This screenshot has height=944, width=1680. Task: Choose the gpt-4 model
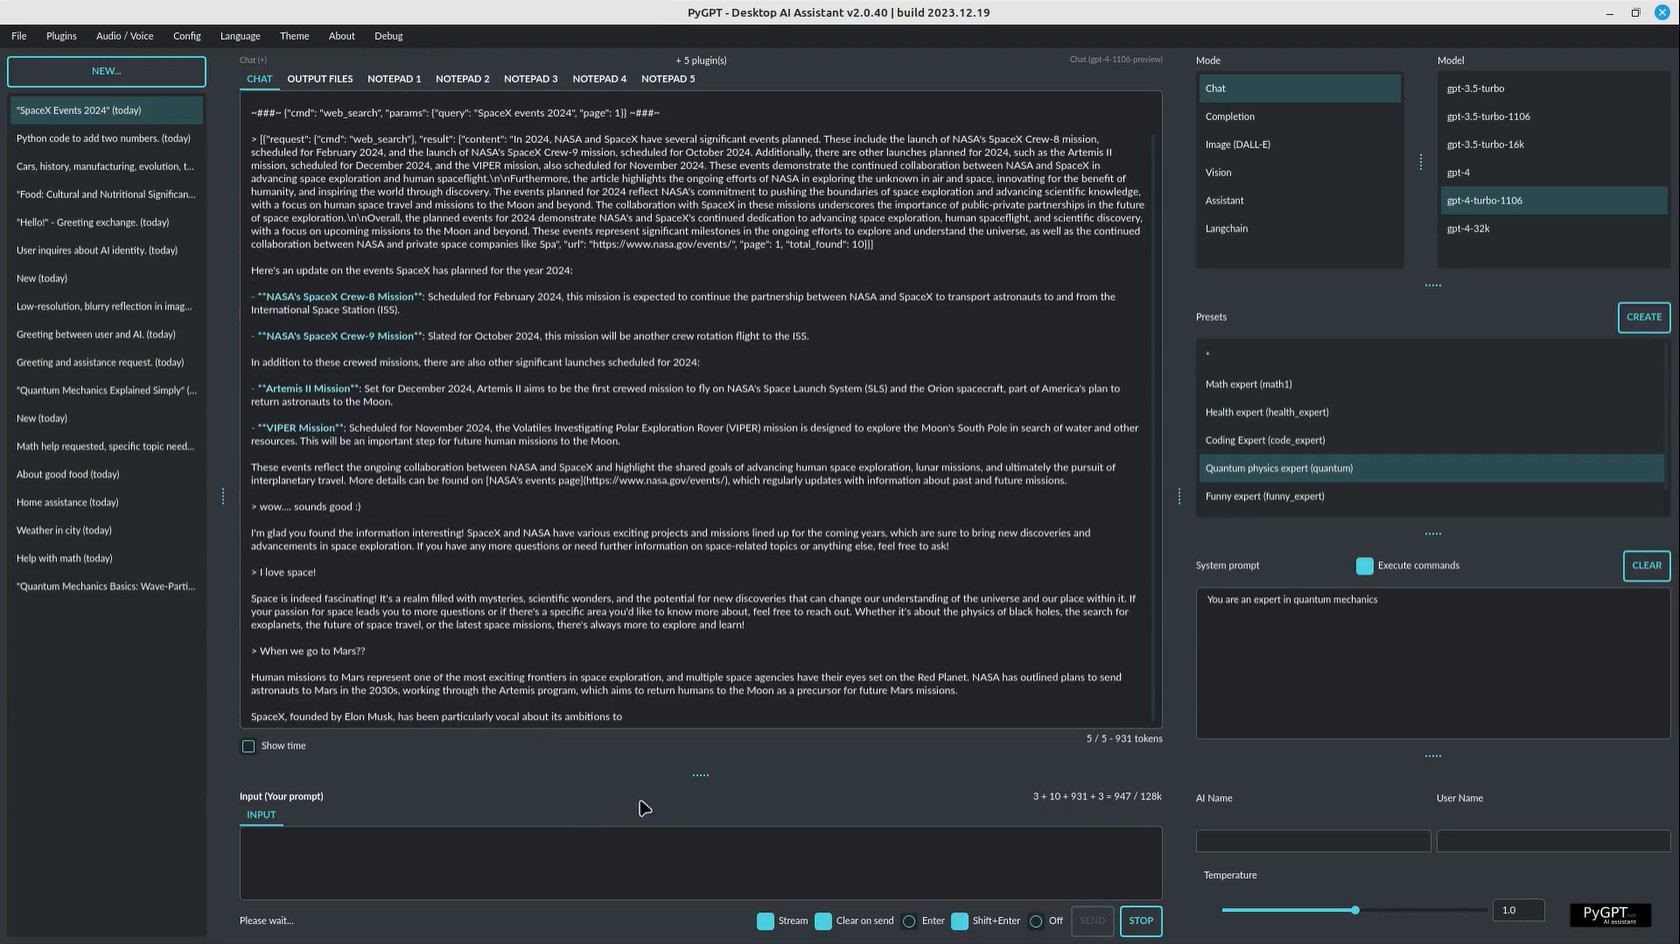pos(1554,172)
